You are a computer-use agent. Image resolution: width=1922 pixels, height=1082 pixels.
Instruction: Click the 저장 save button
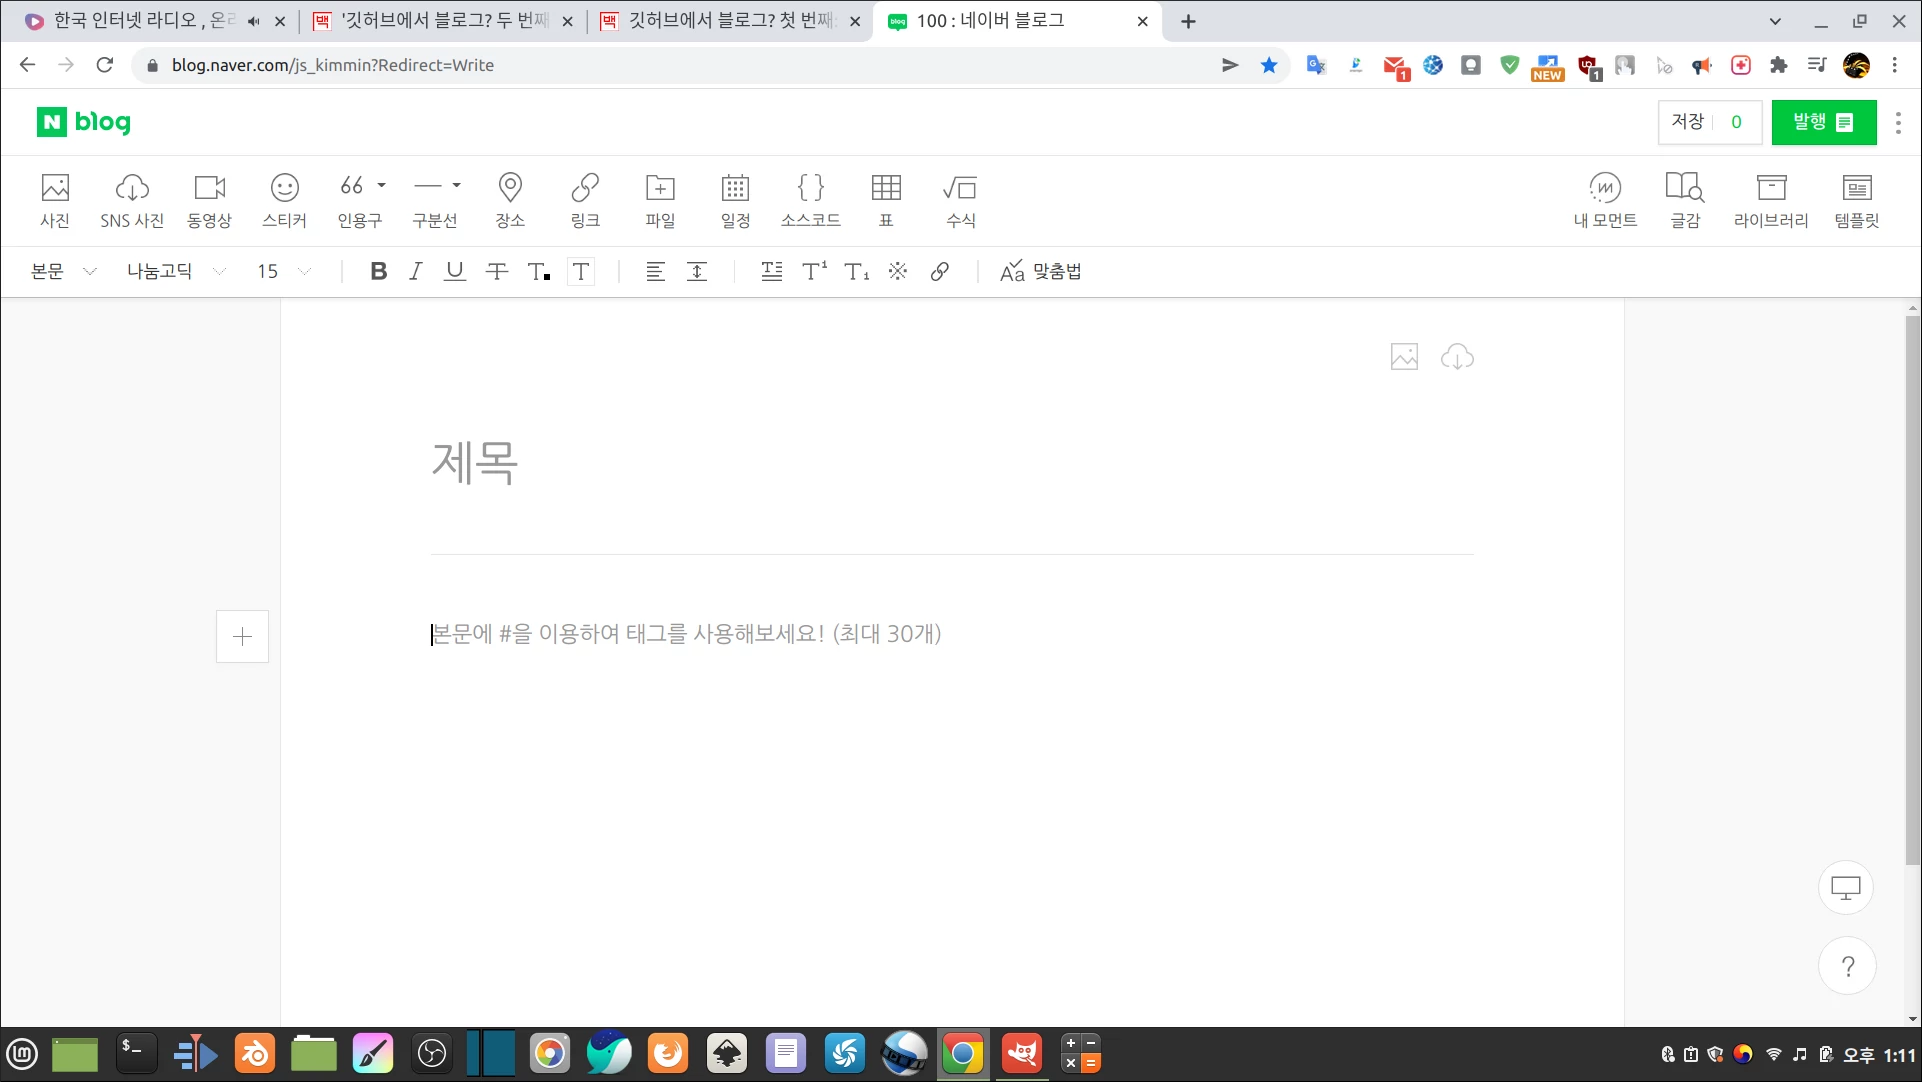point(1688,121)
